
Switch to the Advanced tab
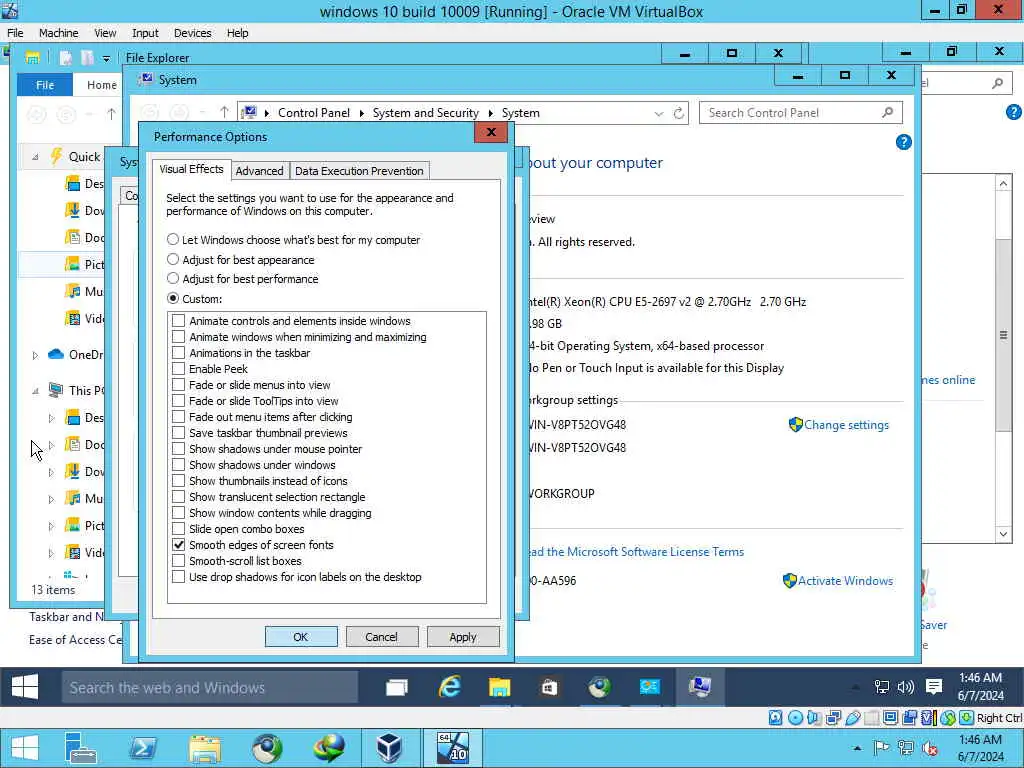point(259,170)
